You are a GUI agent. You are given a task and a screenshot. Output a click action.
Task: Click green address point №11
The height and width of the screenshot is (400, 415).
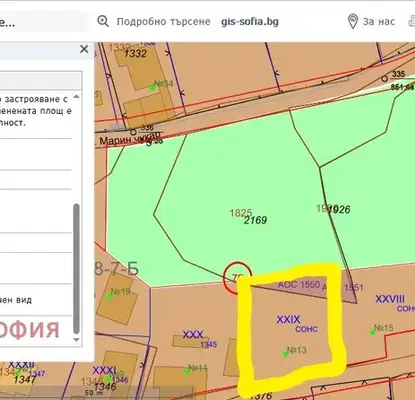point(187,372)
